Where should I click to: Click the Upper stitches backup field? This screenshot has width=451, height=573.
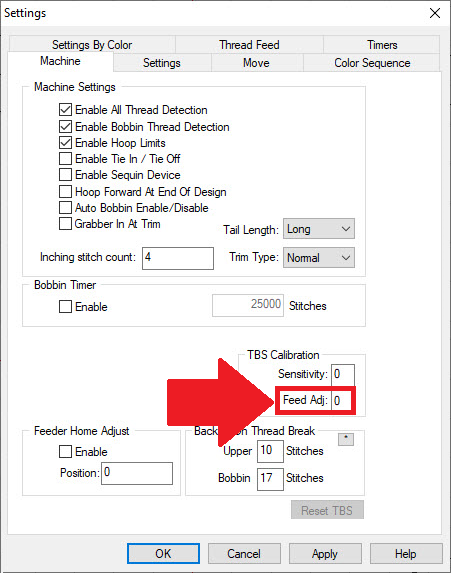point(270,451)
